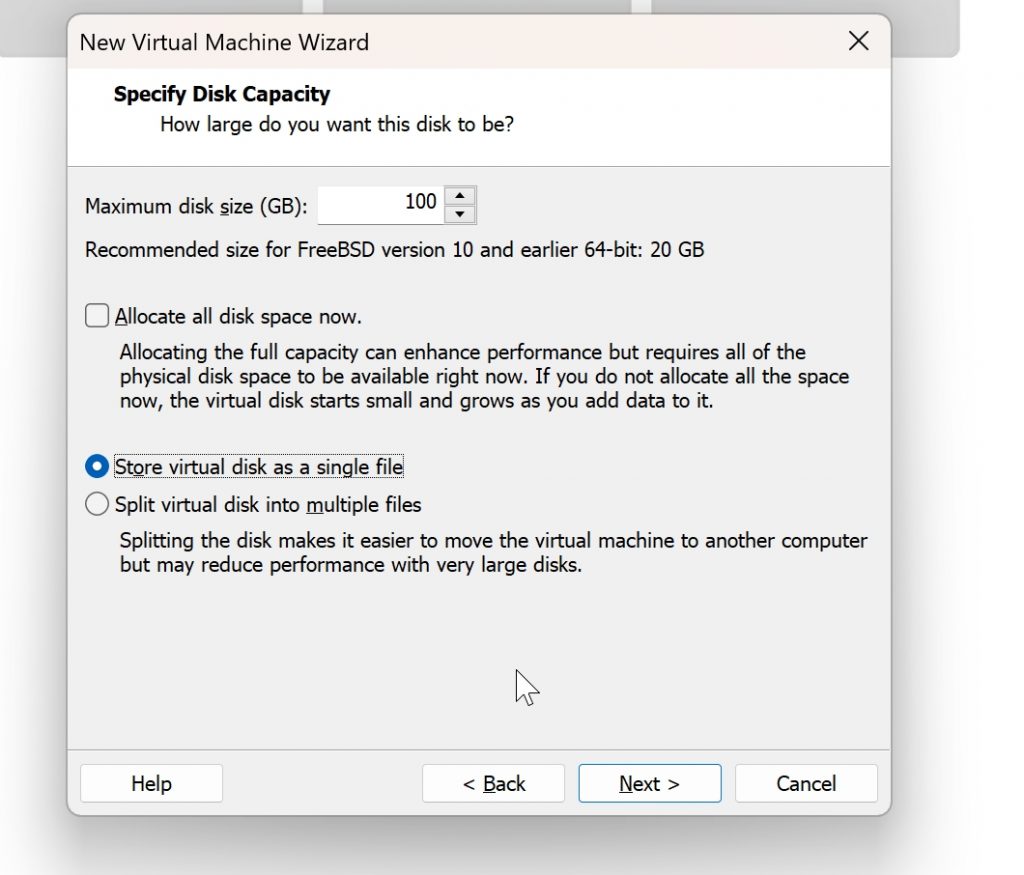Increase maximum disk size with up arrow
This screenshot has height=875, width=1024.
(x=460, y=196)
